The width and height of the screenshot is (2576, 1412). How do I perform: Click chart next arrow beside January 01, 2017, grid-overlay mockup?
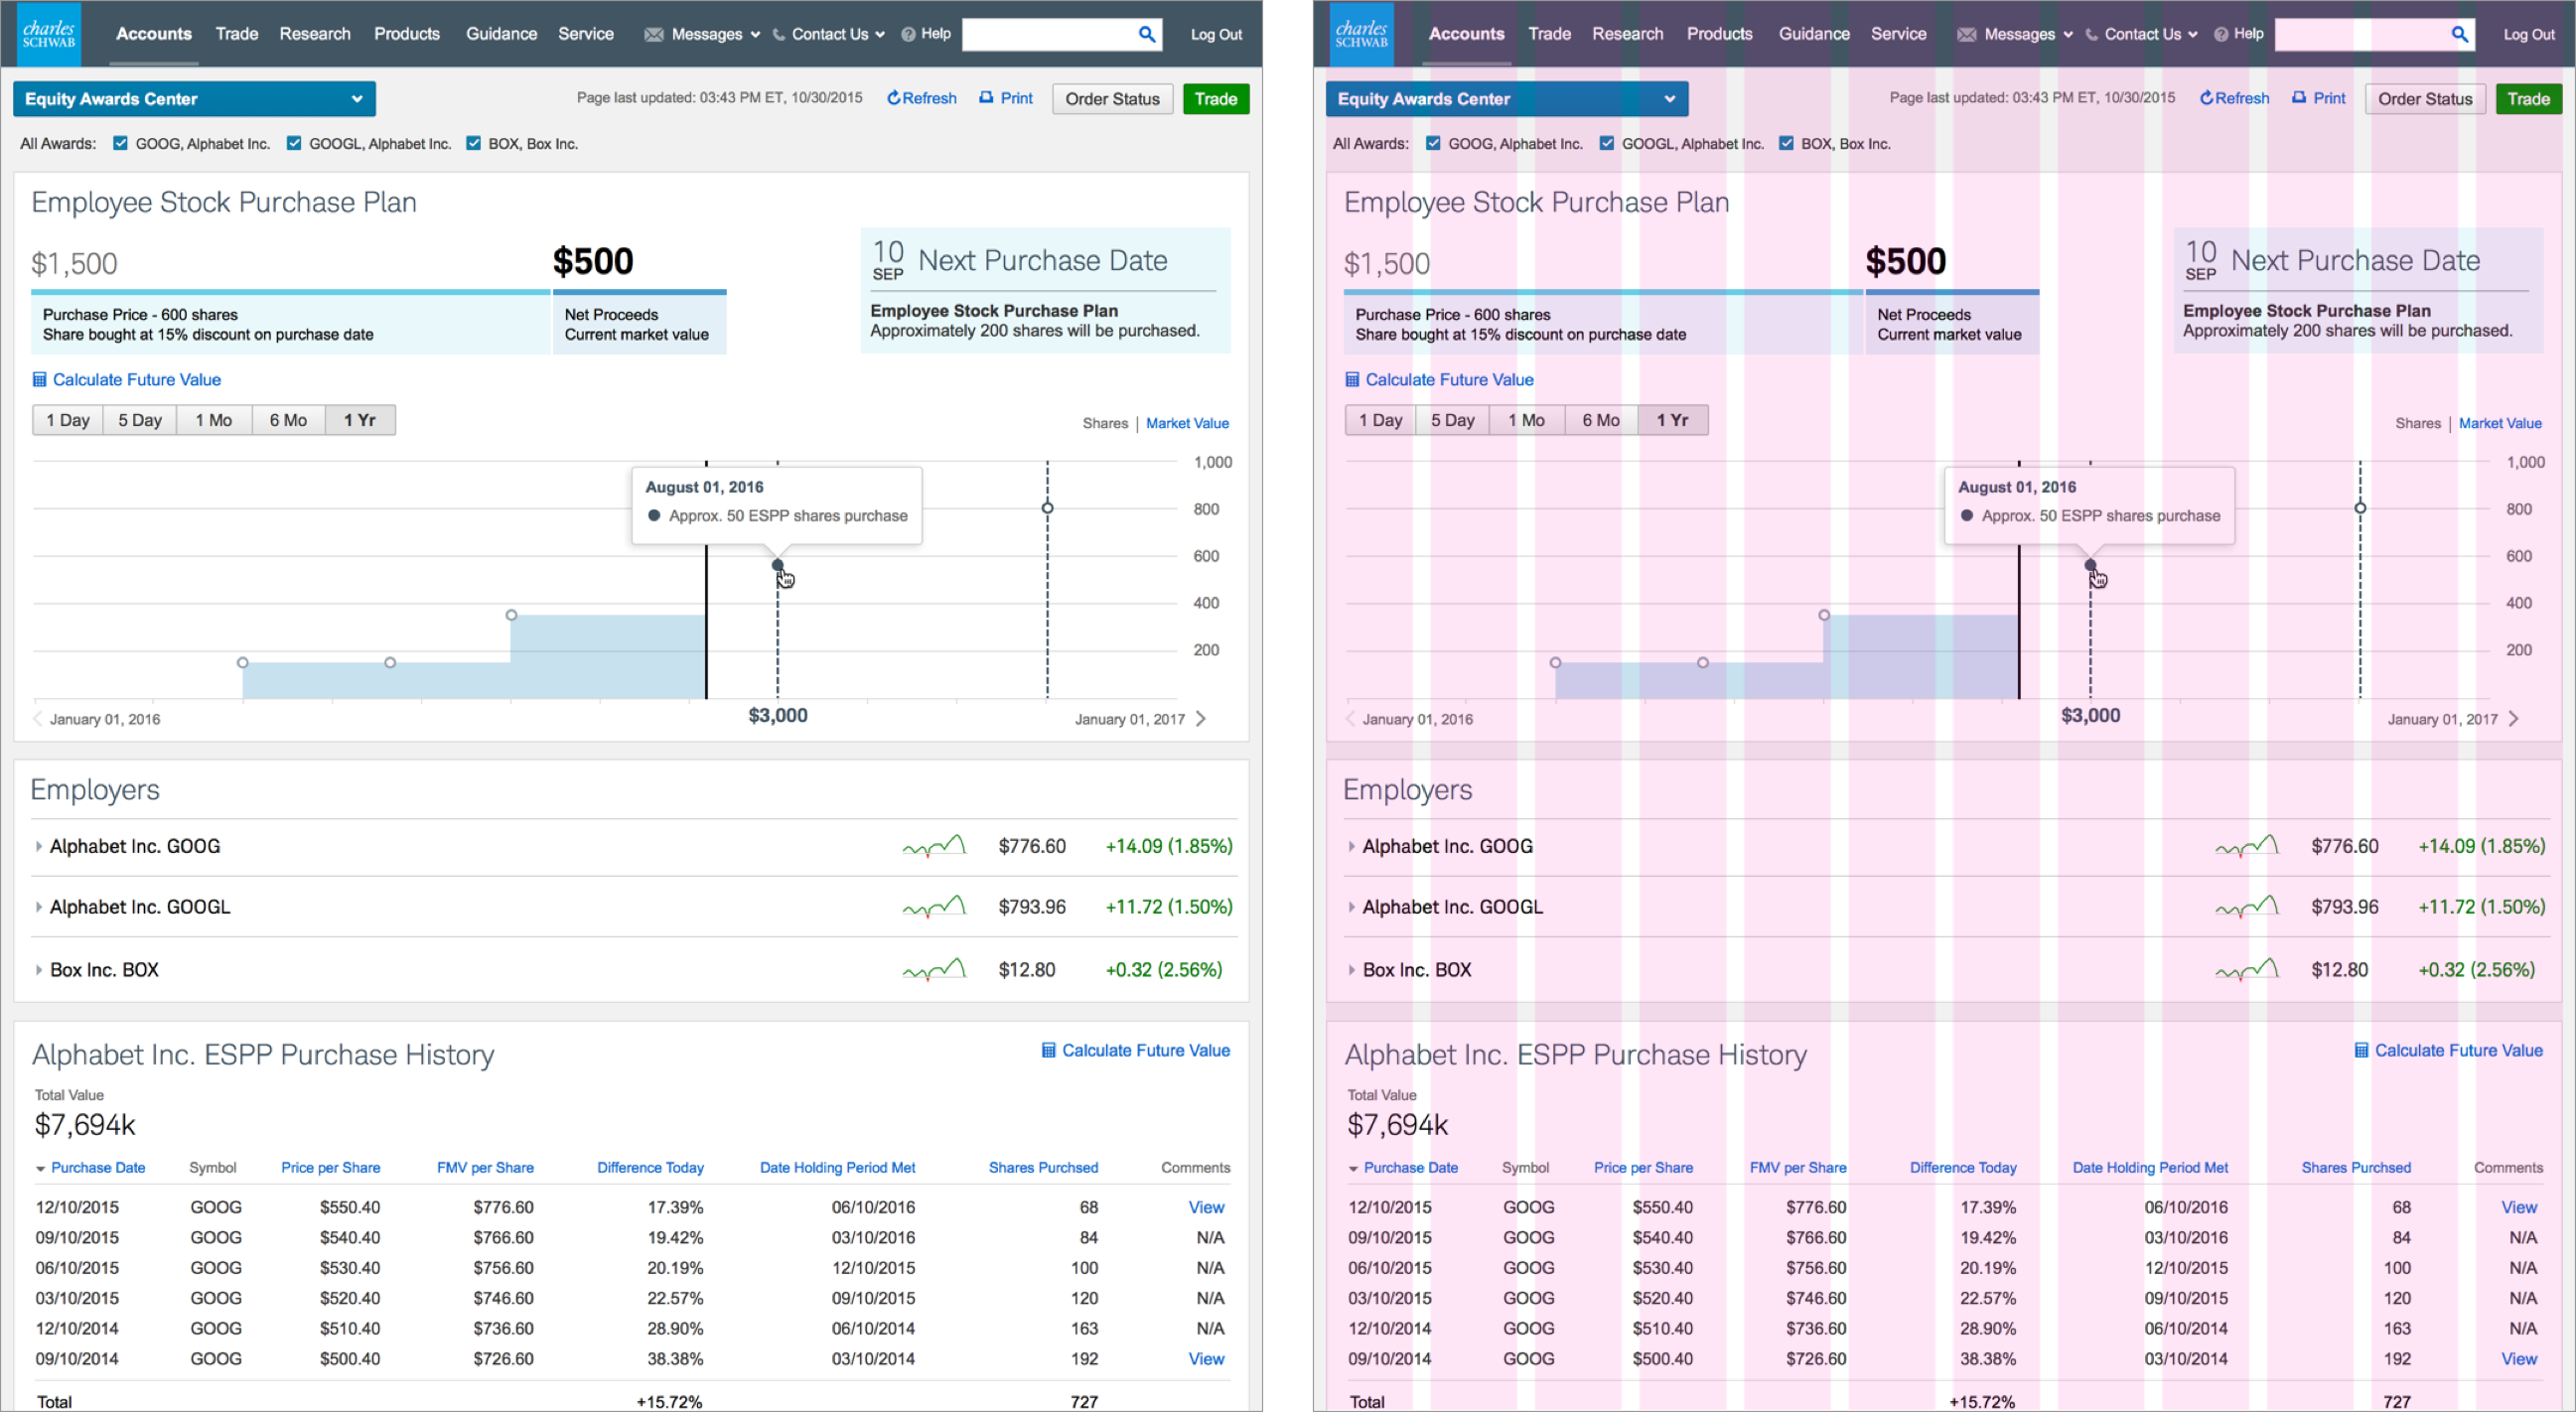tap(2514, 719)
